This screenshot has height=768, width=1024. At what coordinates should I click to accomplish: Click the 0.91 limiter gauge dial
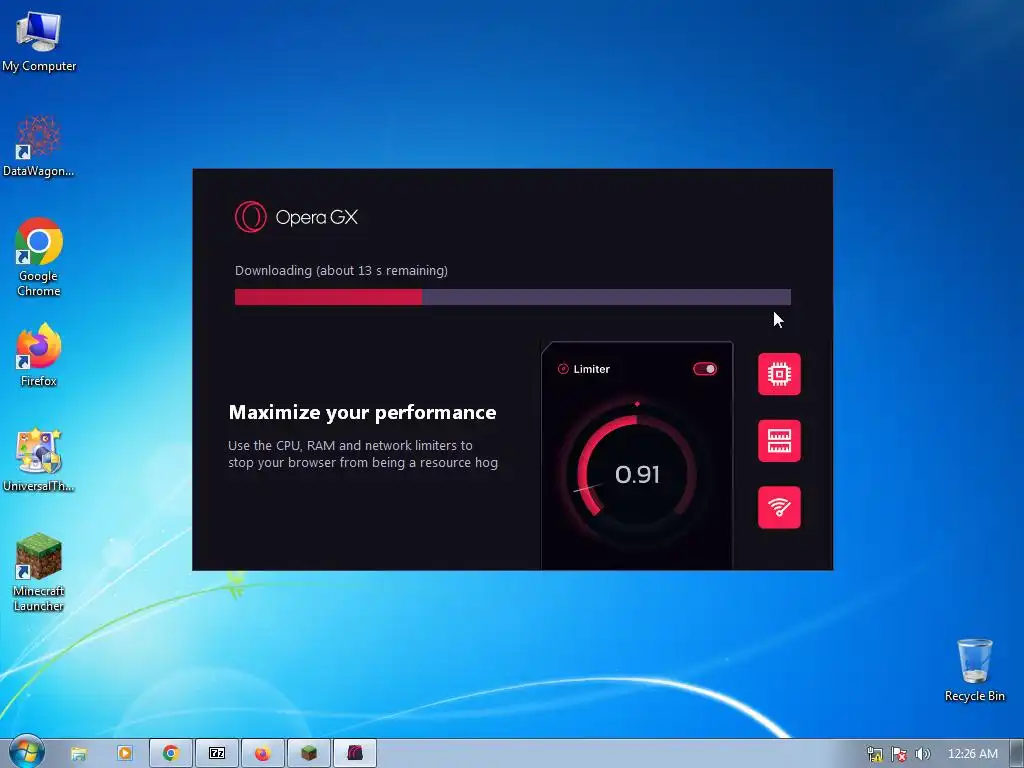(x=637, y=474)
